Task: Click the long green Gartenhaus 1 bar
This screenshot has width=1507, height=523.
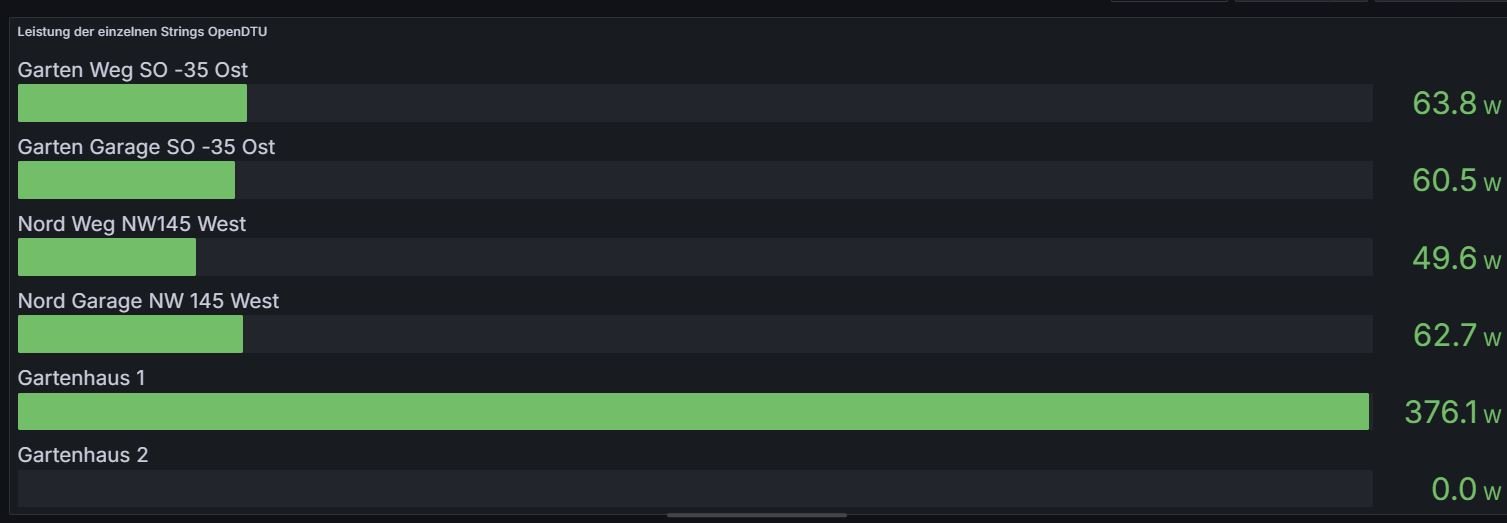Action: click(x=693, y=411)
